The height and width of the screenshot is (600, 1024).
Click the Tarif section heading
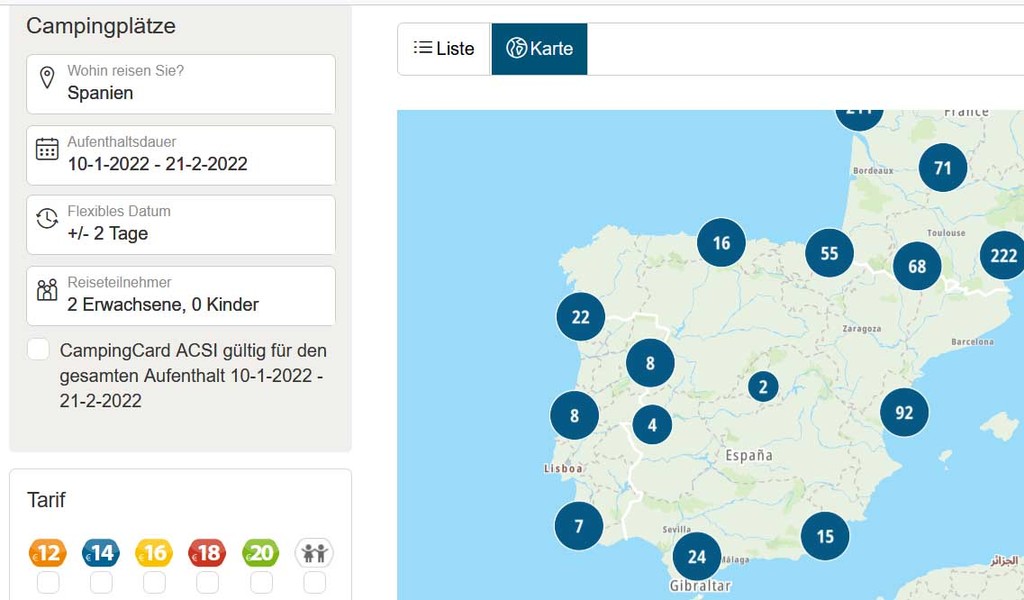46,499
